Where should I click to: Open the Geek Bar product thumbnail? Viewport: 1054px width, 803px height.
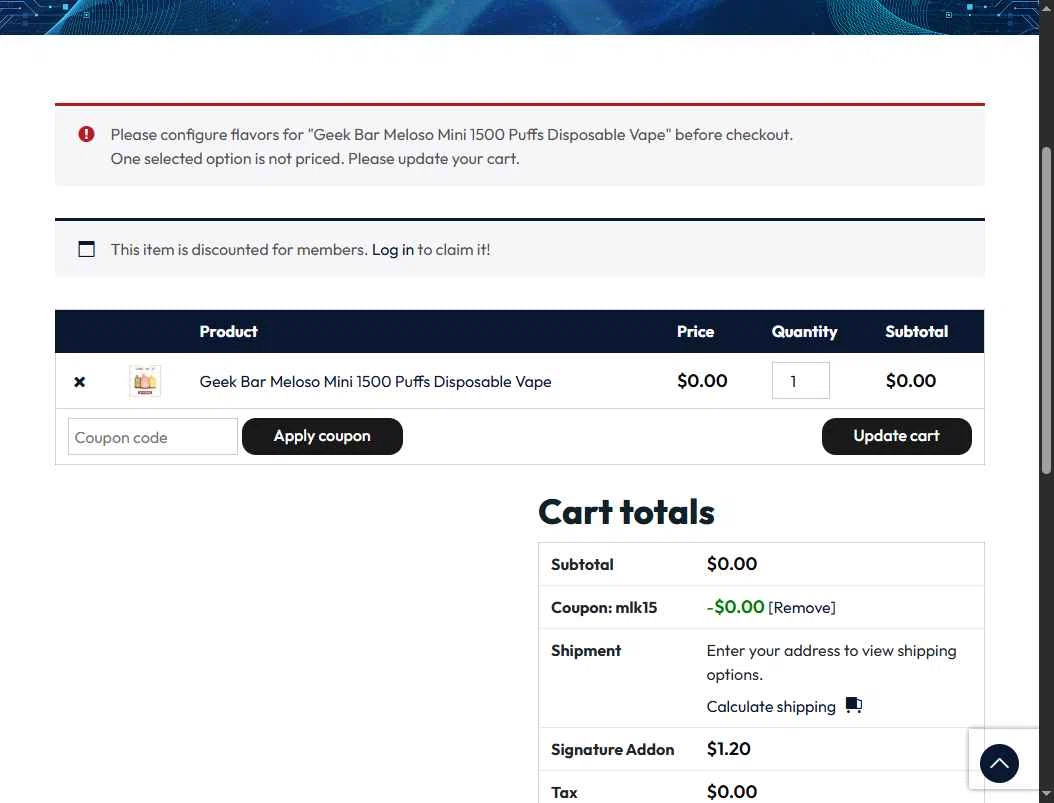pos(145,381)
